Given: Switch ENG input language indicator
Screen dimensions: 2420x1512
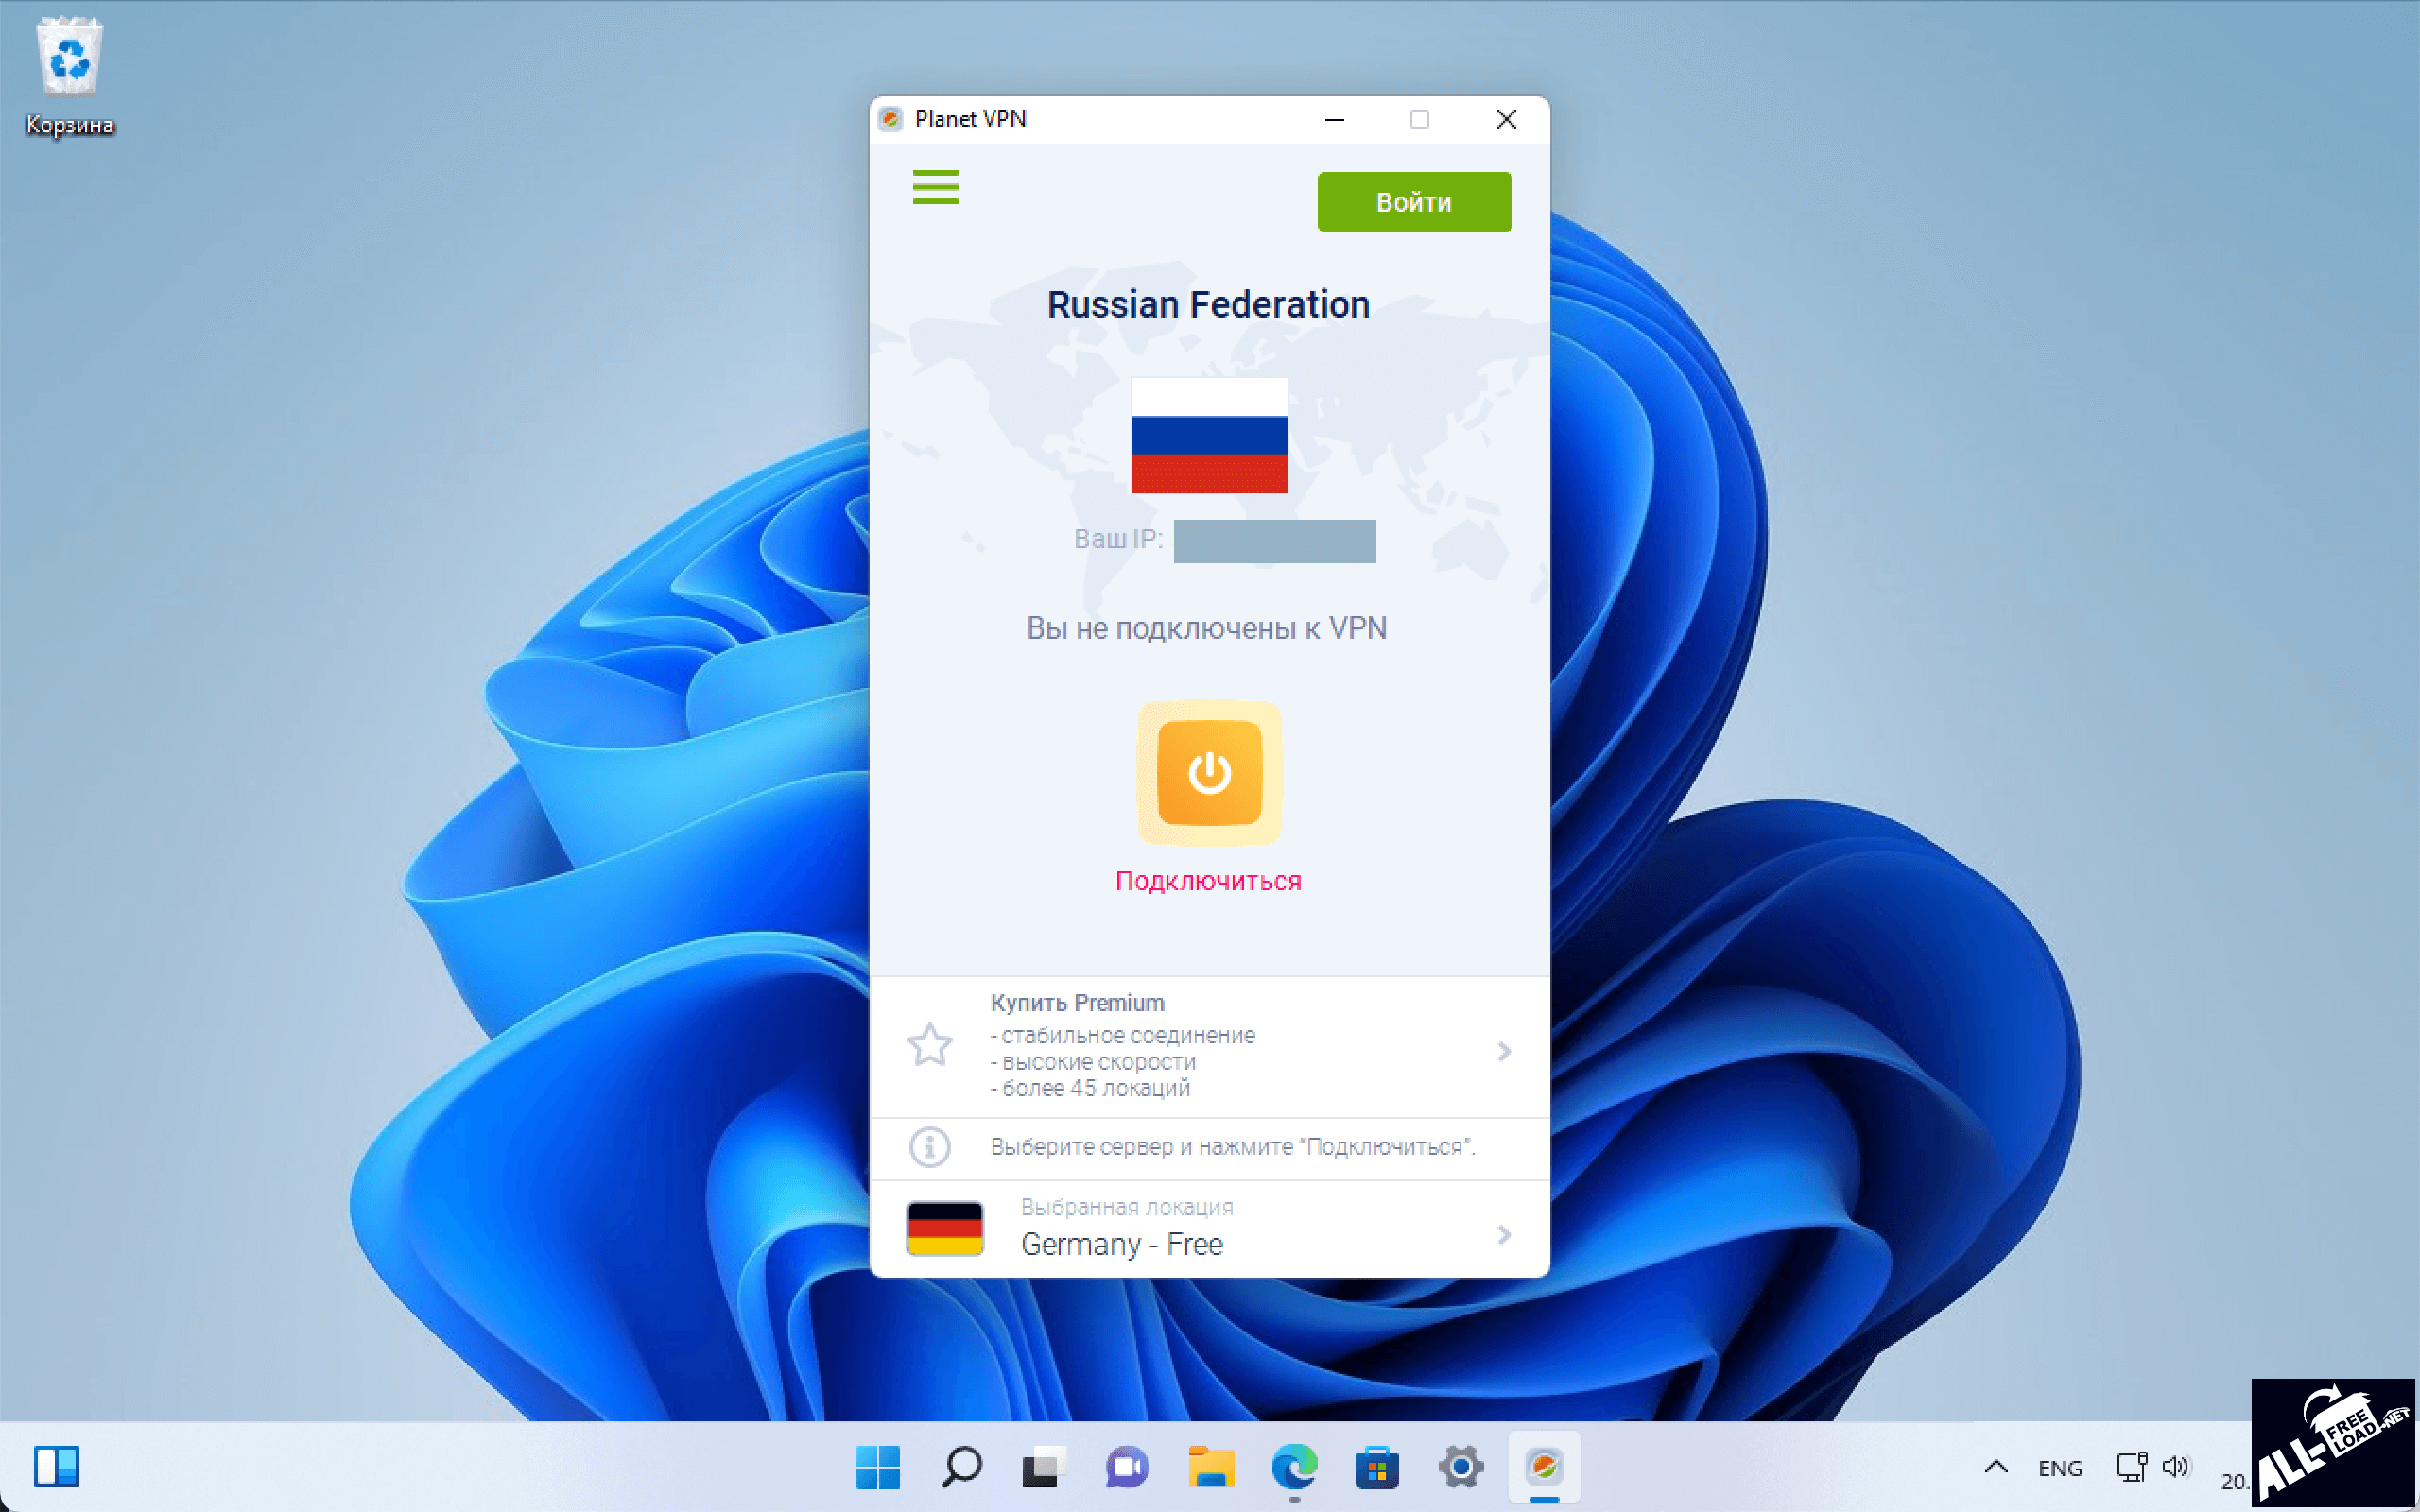Looking at the screenshot, I should pos(2059,1468).
